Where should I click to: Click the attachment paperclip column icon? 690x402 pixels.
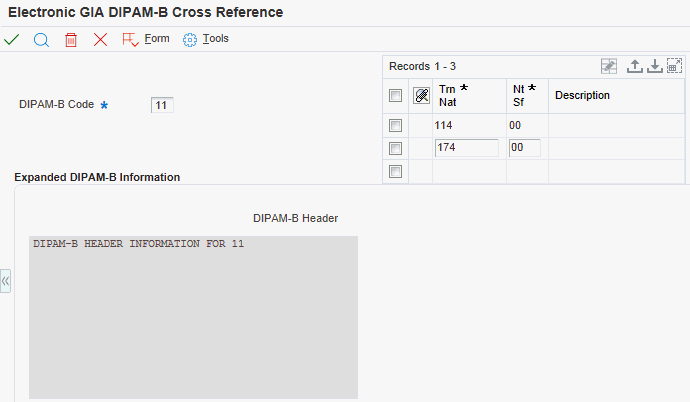422,95
